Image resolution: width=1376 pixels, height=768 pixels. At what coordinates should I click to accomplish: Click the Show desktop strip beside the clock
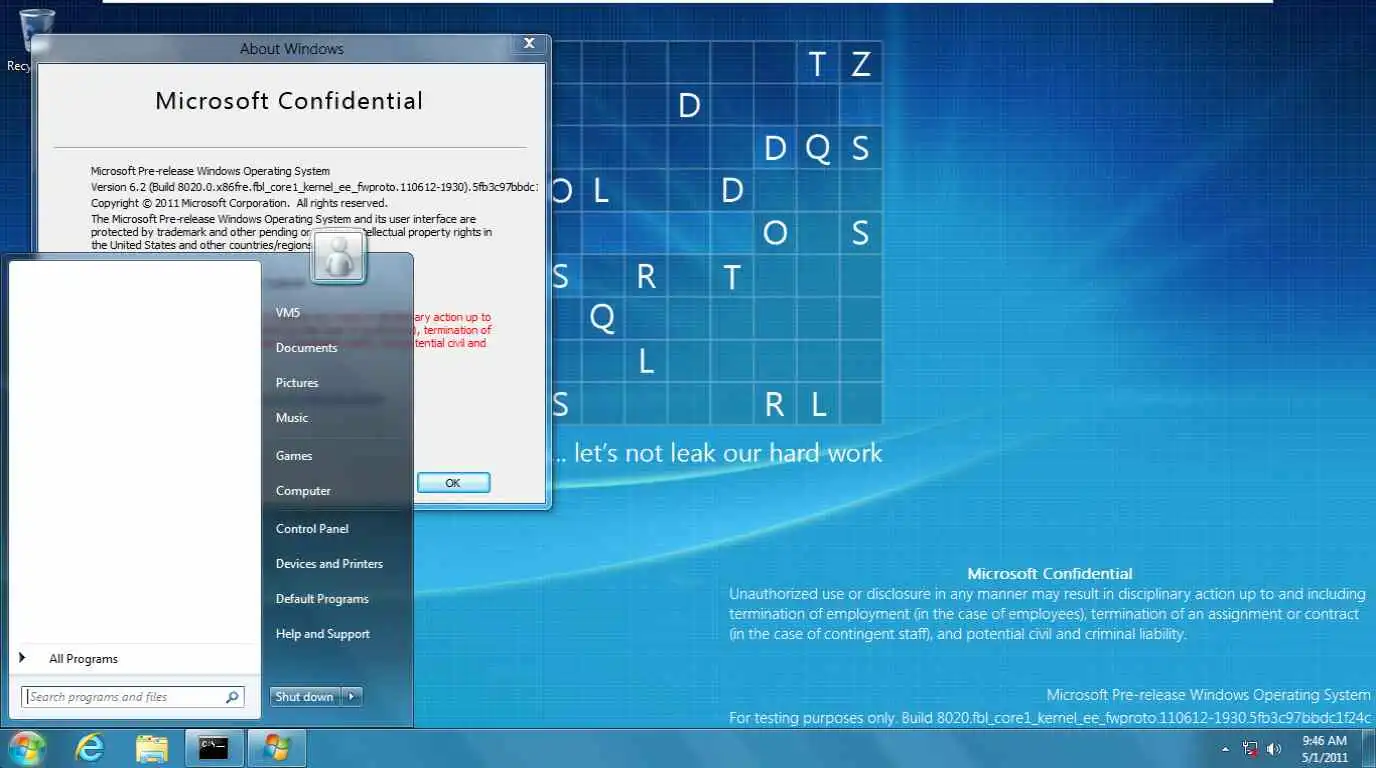(x=1369, y=748)
